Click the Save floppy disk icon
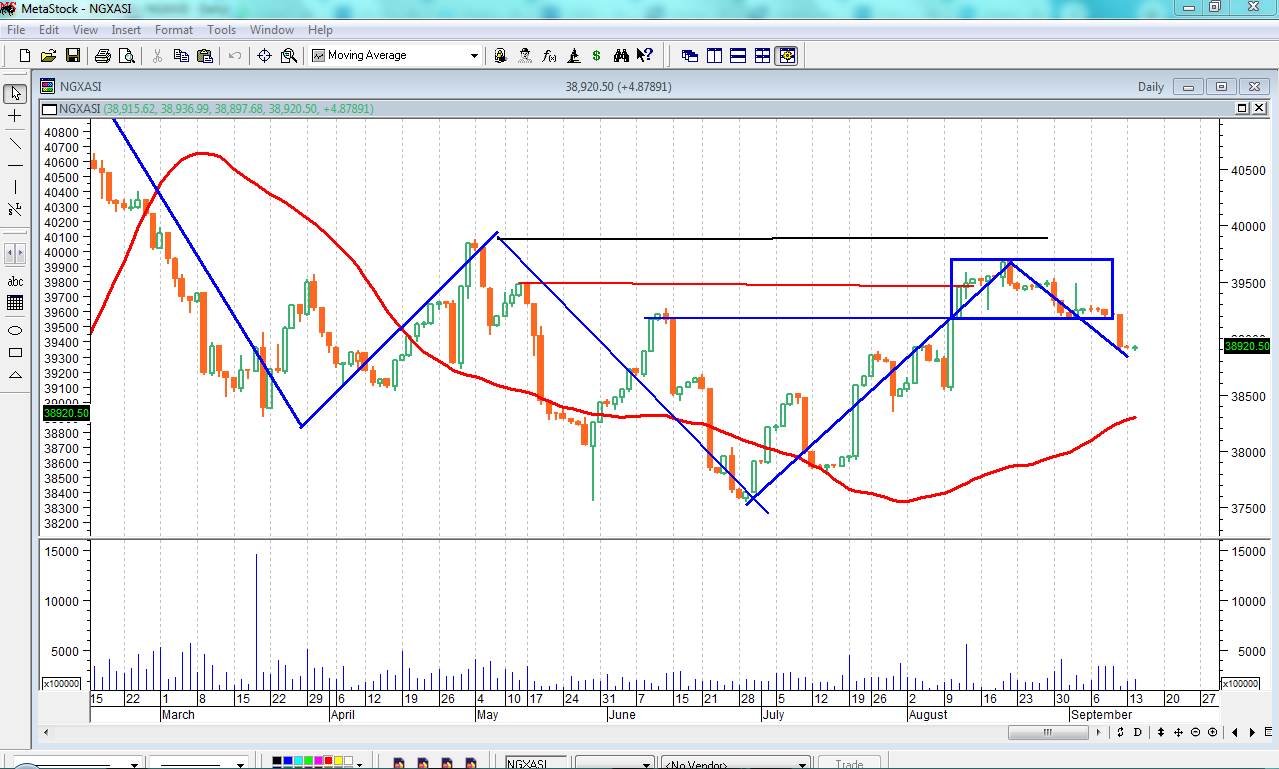Viewport: 1279px width, 769px height. point(72,56)
